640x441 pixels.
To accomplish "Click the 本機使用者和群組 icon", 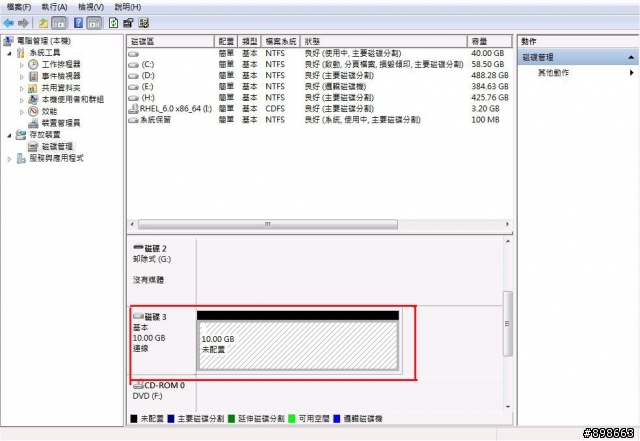I will coord(33,99).
